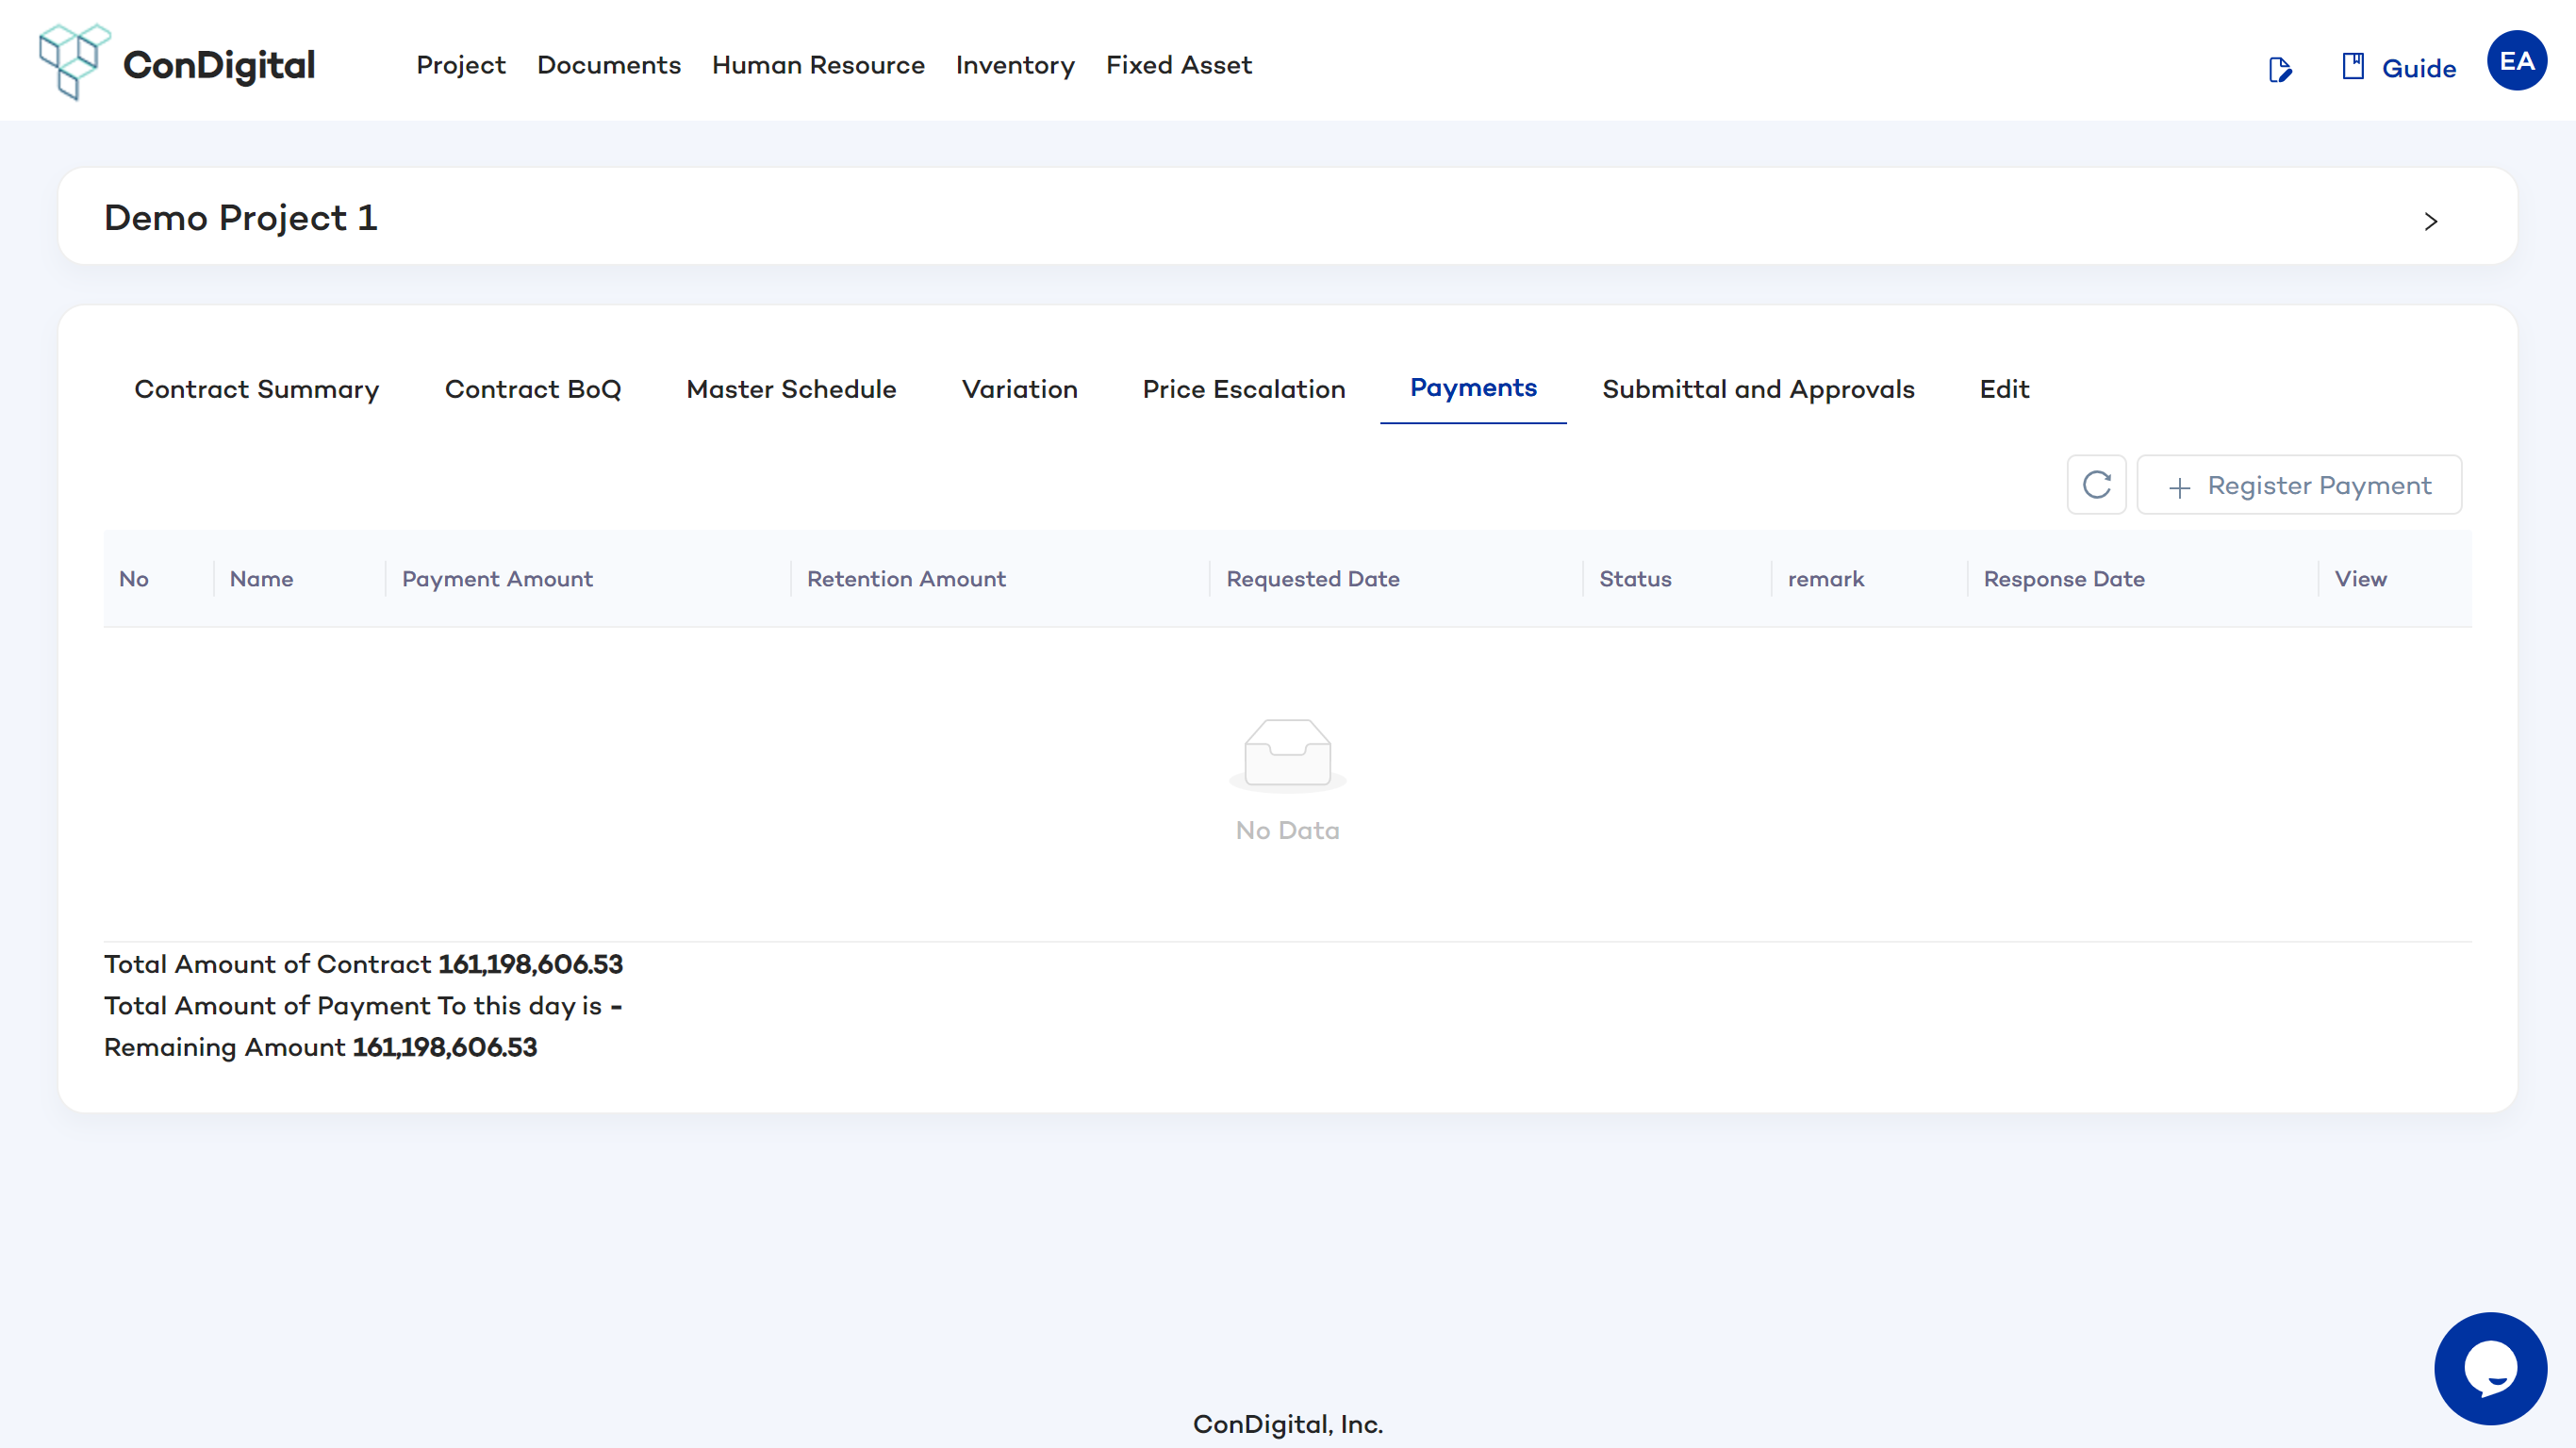Switch to the Contract BoQ tab
2576x1448 pixels.
(x=533, y=389)
